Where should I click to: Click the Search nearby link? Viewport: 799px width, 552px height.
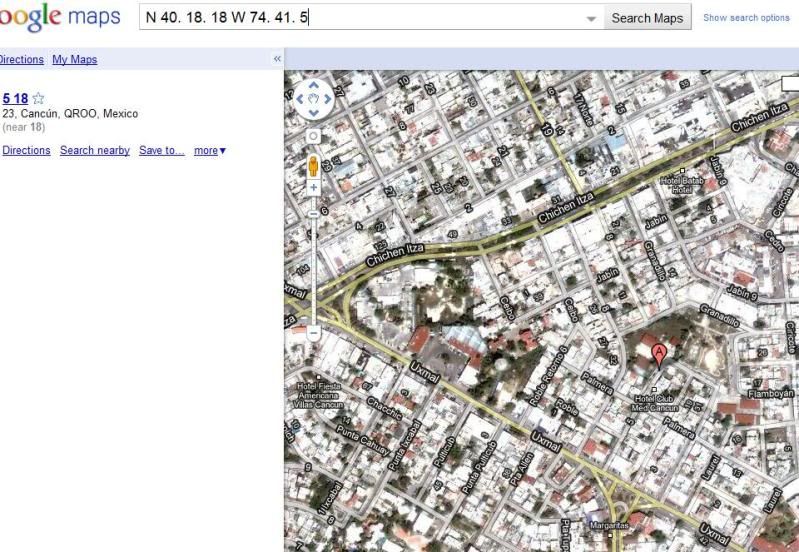(x=95, y=150)
